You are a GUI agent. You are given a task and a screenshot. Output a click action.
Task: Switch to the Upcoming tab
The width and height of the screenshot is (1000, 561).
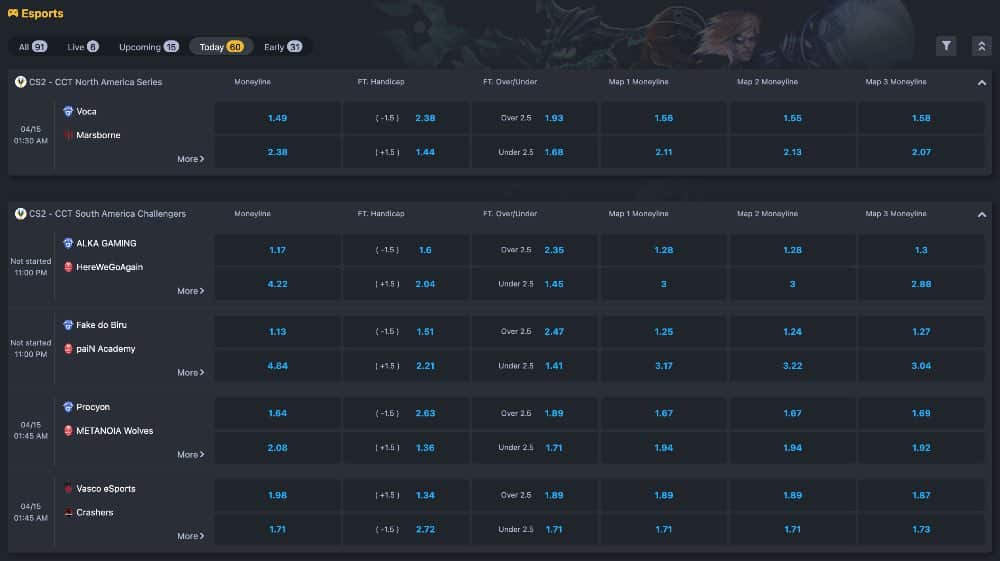(149, 47)
